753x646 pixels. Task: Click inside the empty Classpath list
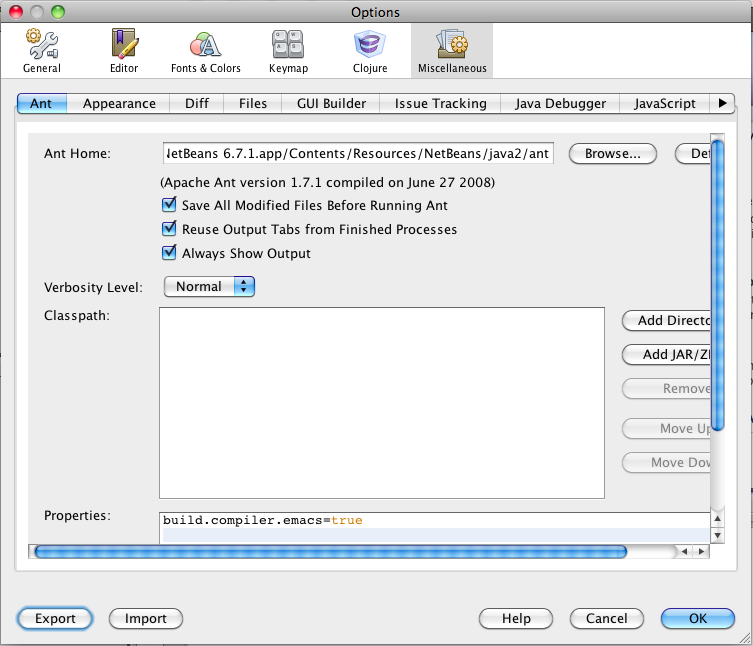tap(382, 403)
